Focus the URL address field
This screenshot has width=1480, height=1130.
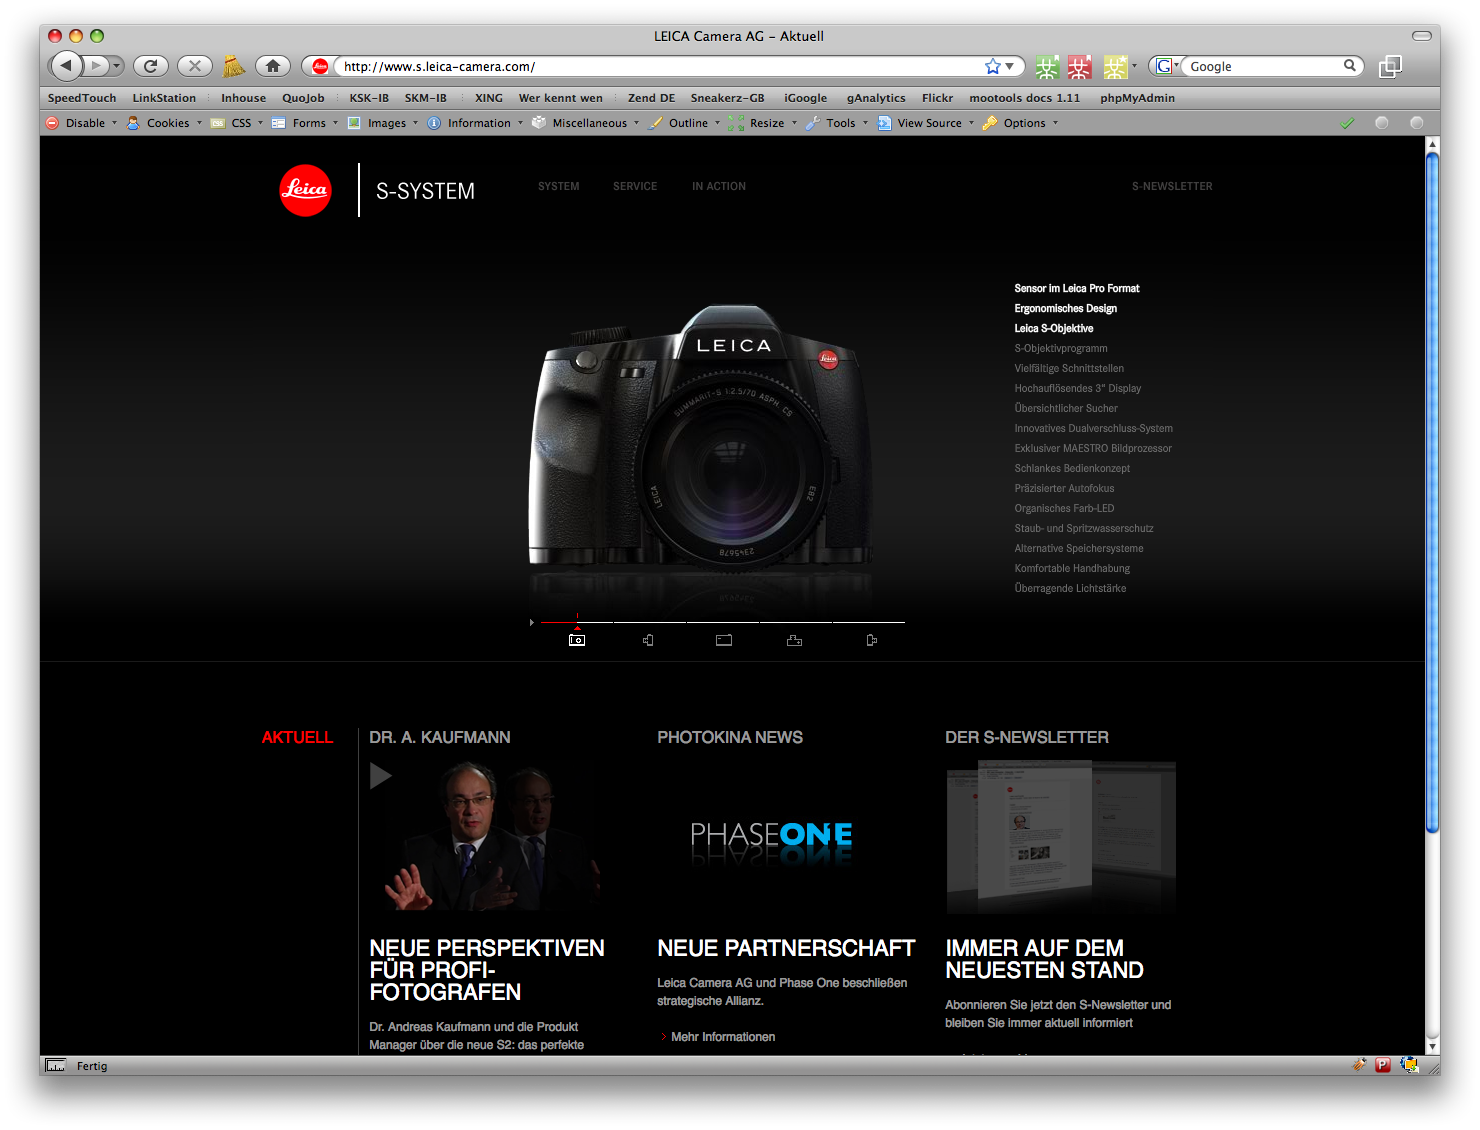660,66
